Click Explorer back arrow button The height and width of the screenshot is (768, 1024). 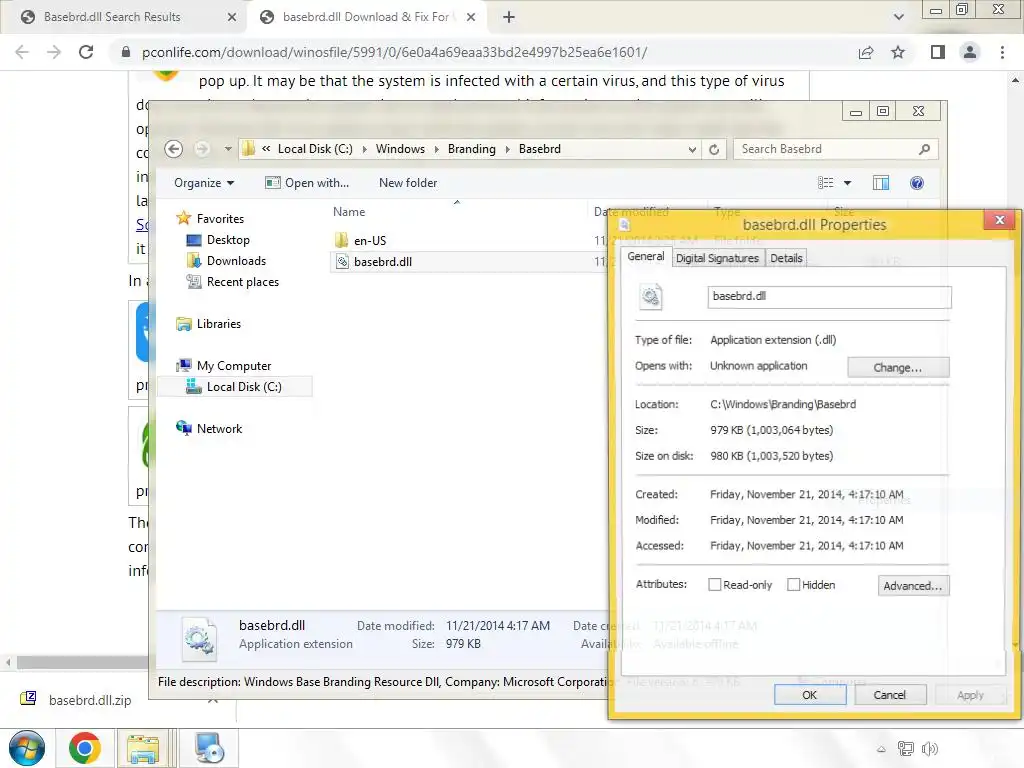point(174,149)
